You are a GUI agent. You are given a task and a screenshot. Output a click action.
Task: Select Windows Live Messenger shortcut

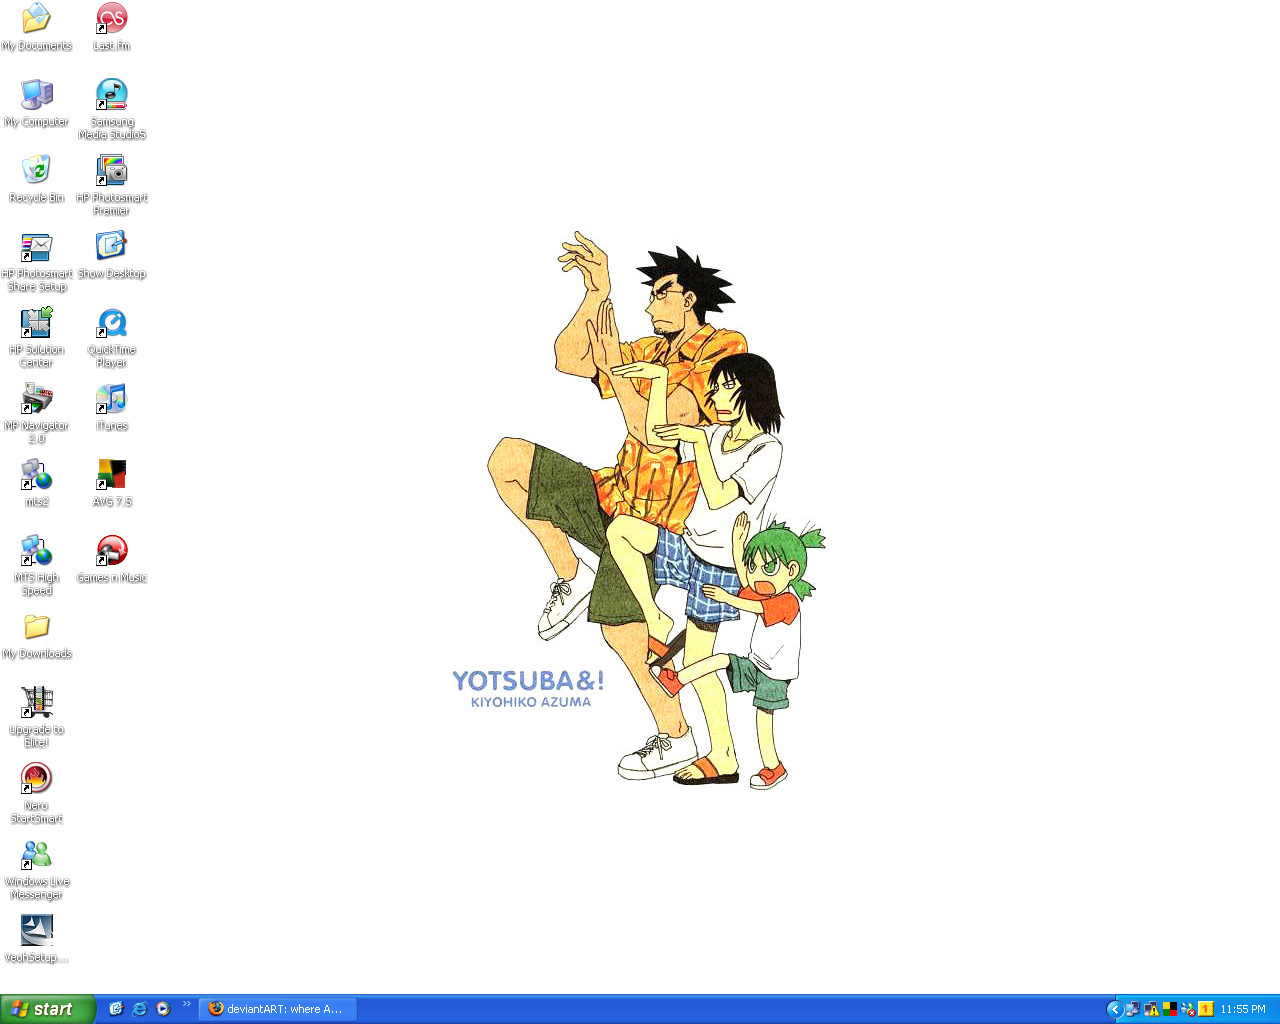click(x=37, y=868)
